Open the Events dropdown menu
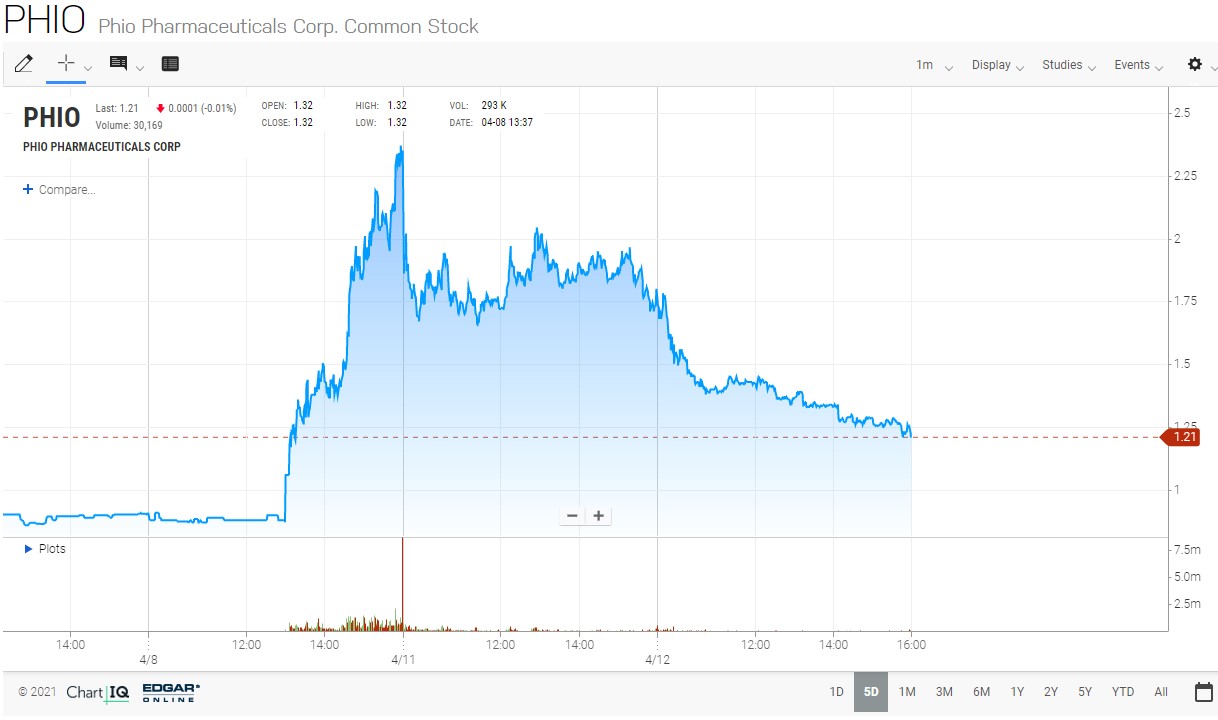This screenshot has width=1218, height=720. point(1139,65)
